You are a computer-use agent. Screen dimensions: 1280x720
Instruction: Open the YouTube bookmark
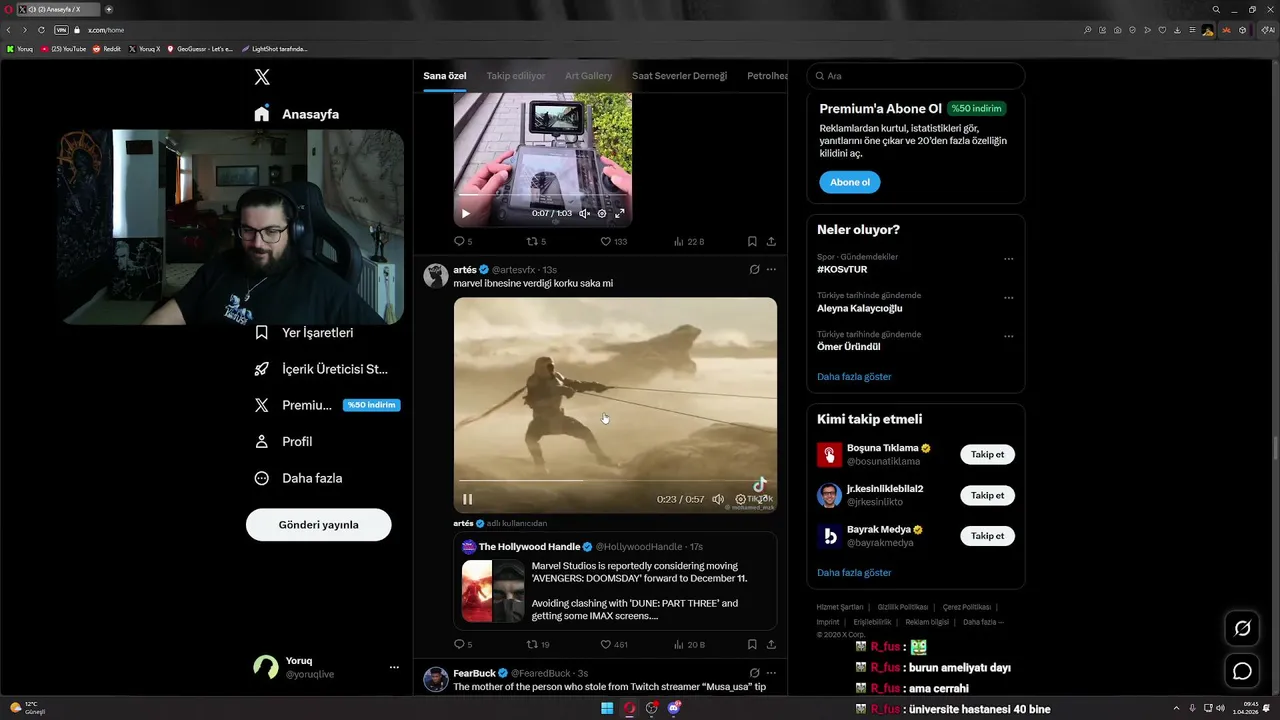tap(63, 49)
